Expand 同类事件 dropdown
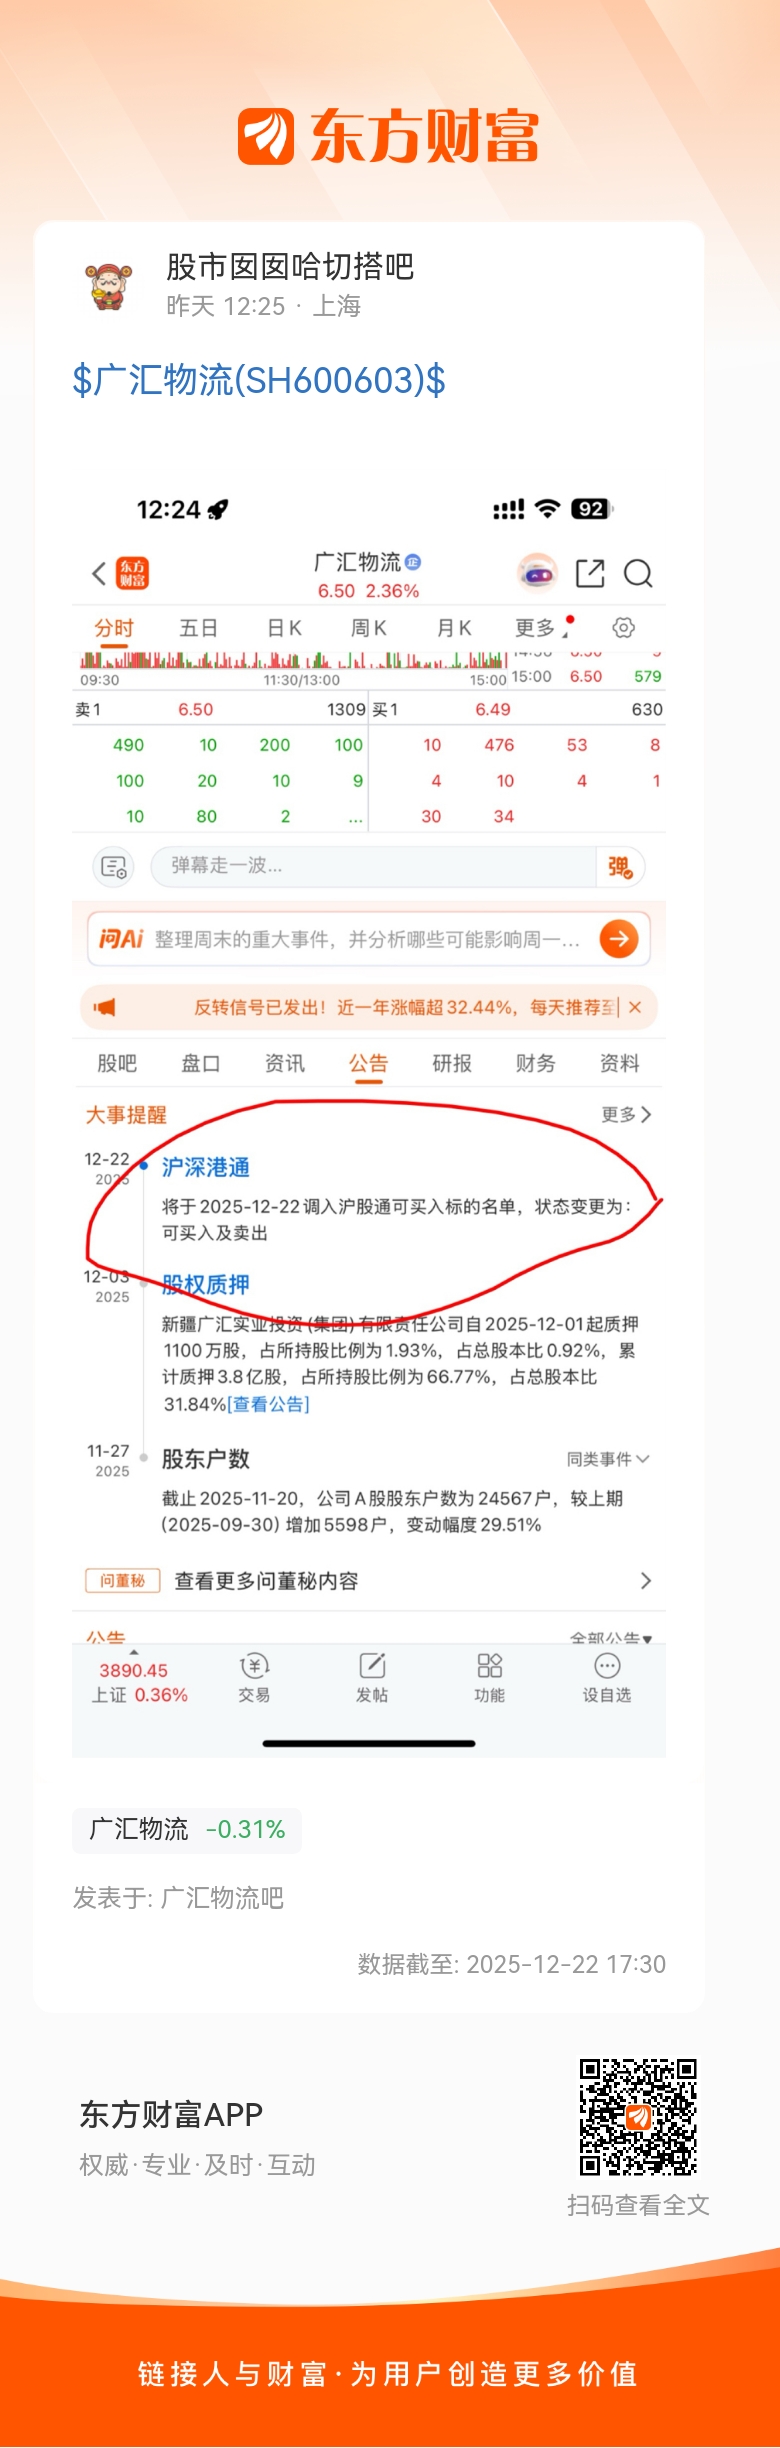This screenshot has width=780, height=2448. 608,1459
